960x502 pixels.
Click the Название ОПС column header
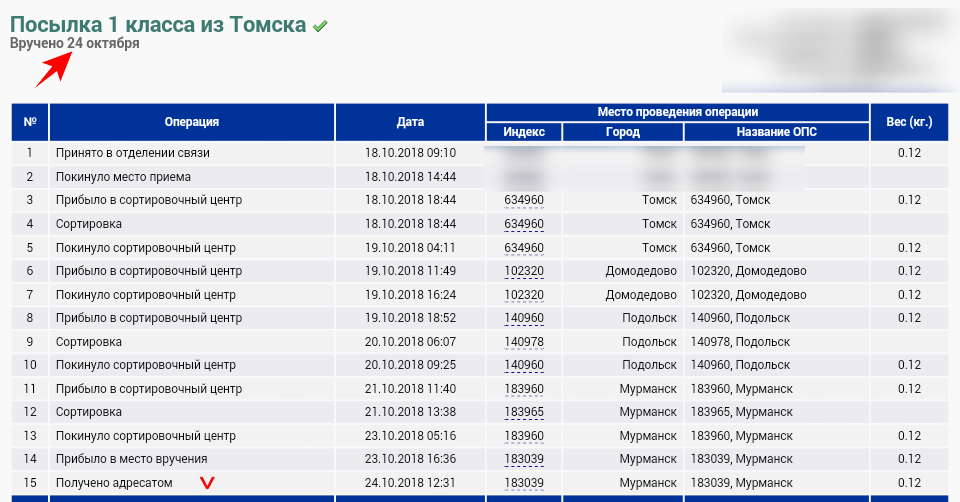[x=777, y=132]
